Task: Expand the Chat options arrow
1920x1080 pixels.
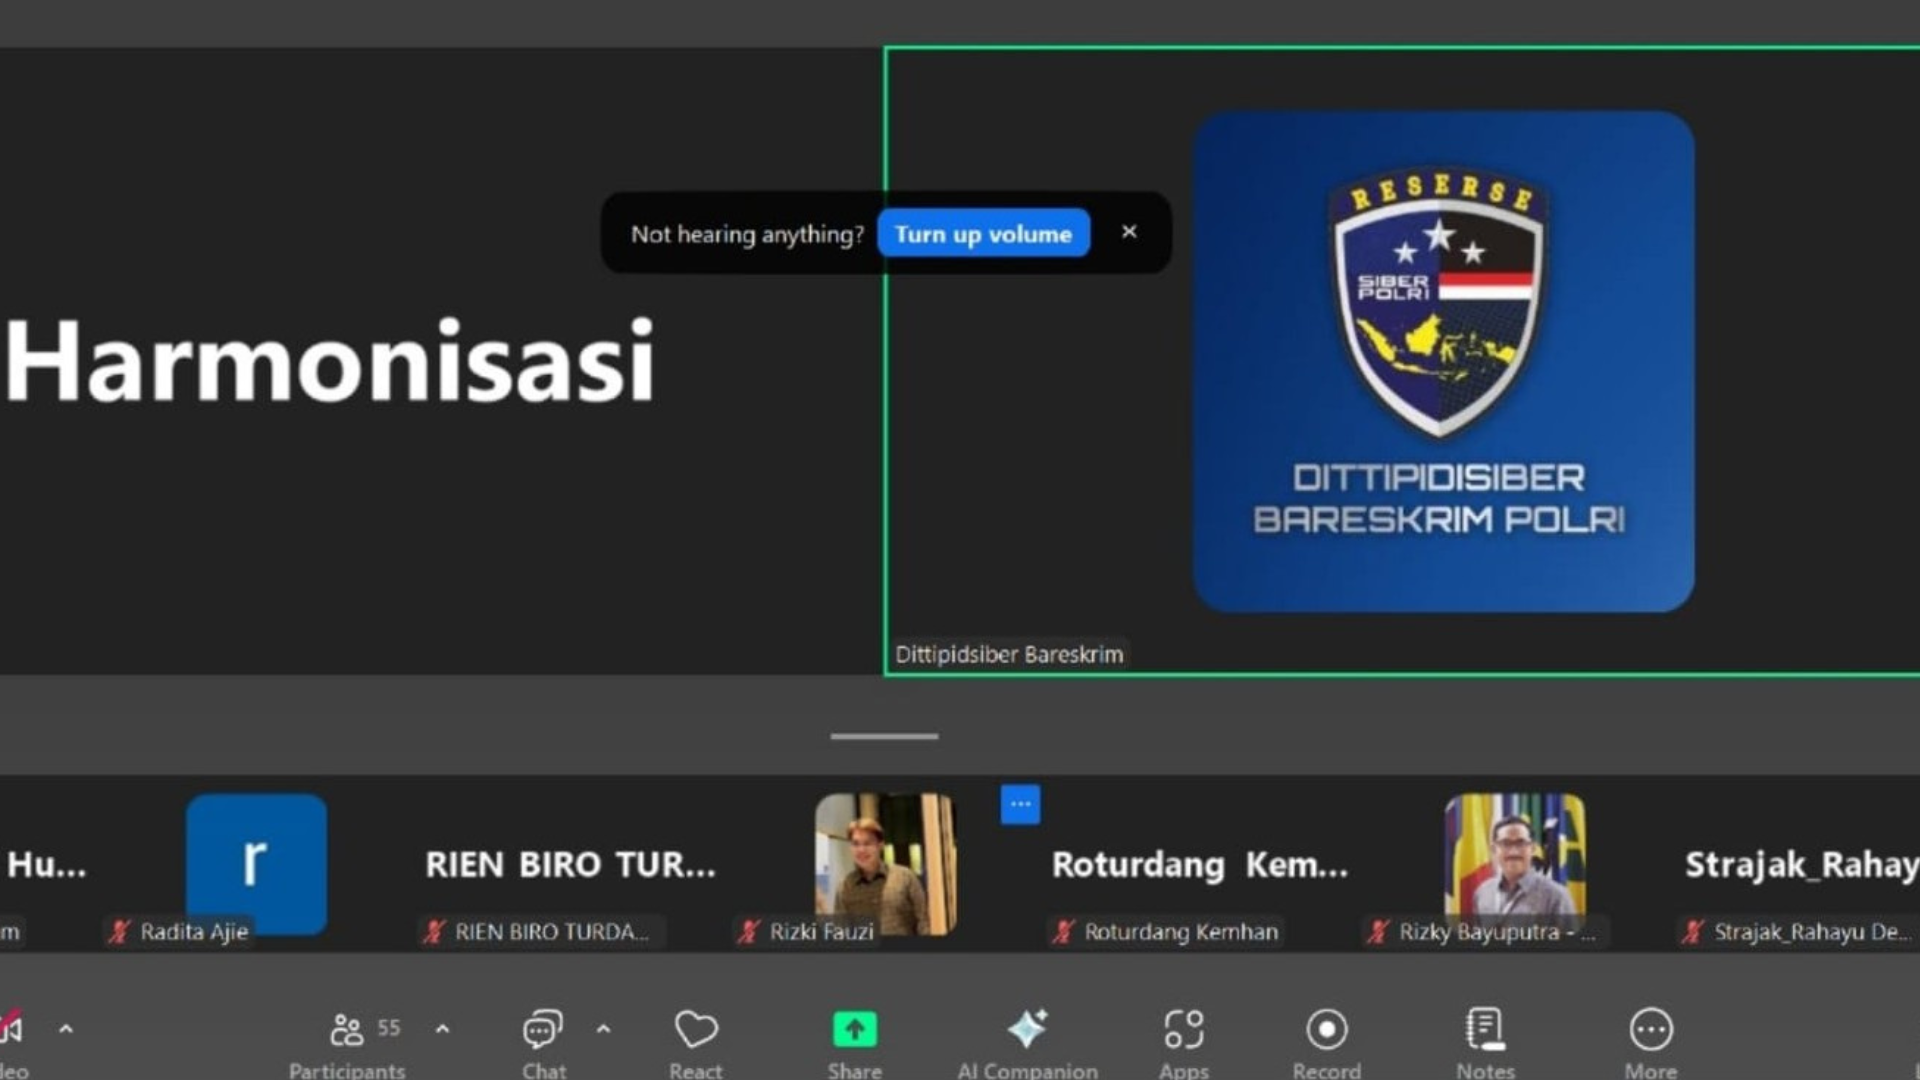Action: click(x=604, y=1028)
